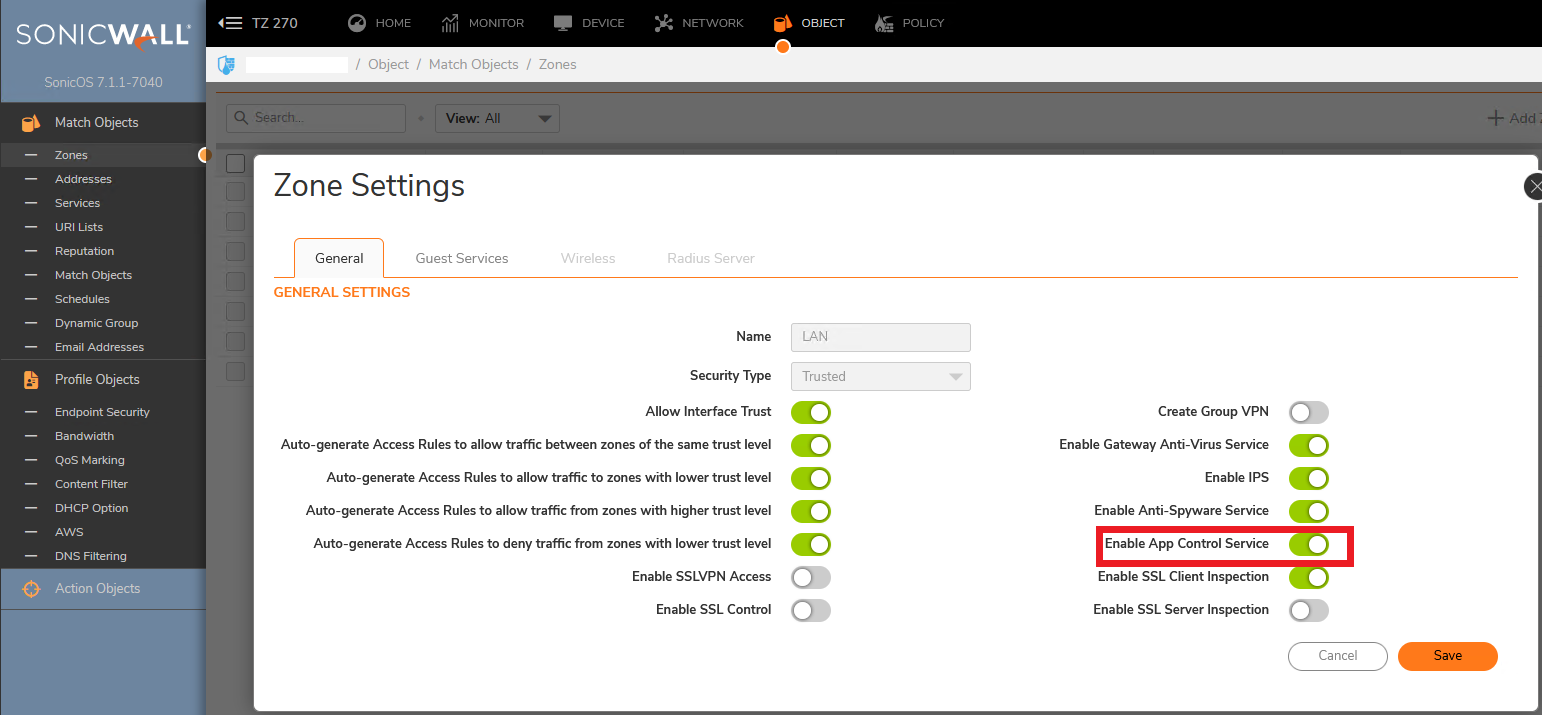Screen dimensions: 1542x715
Task: Click the Cancel button
Action: (x=1337, y=656)
